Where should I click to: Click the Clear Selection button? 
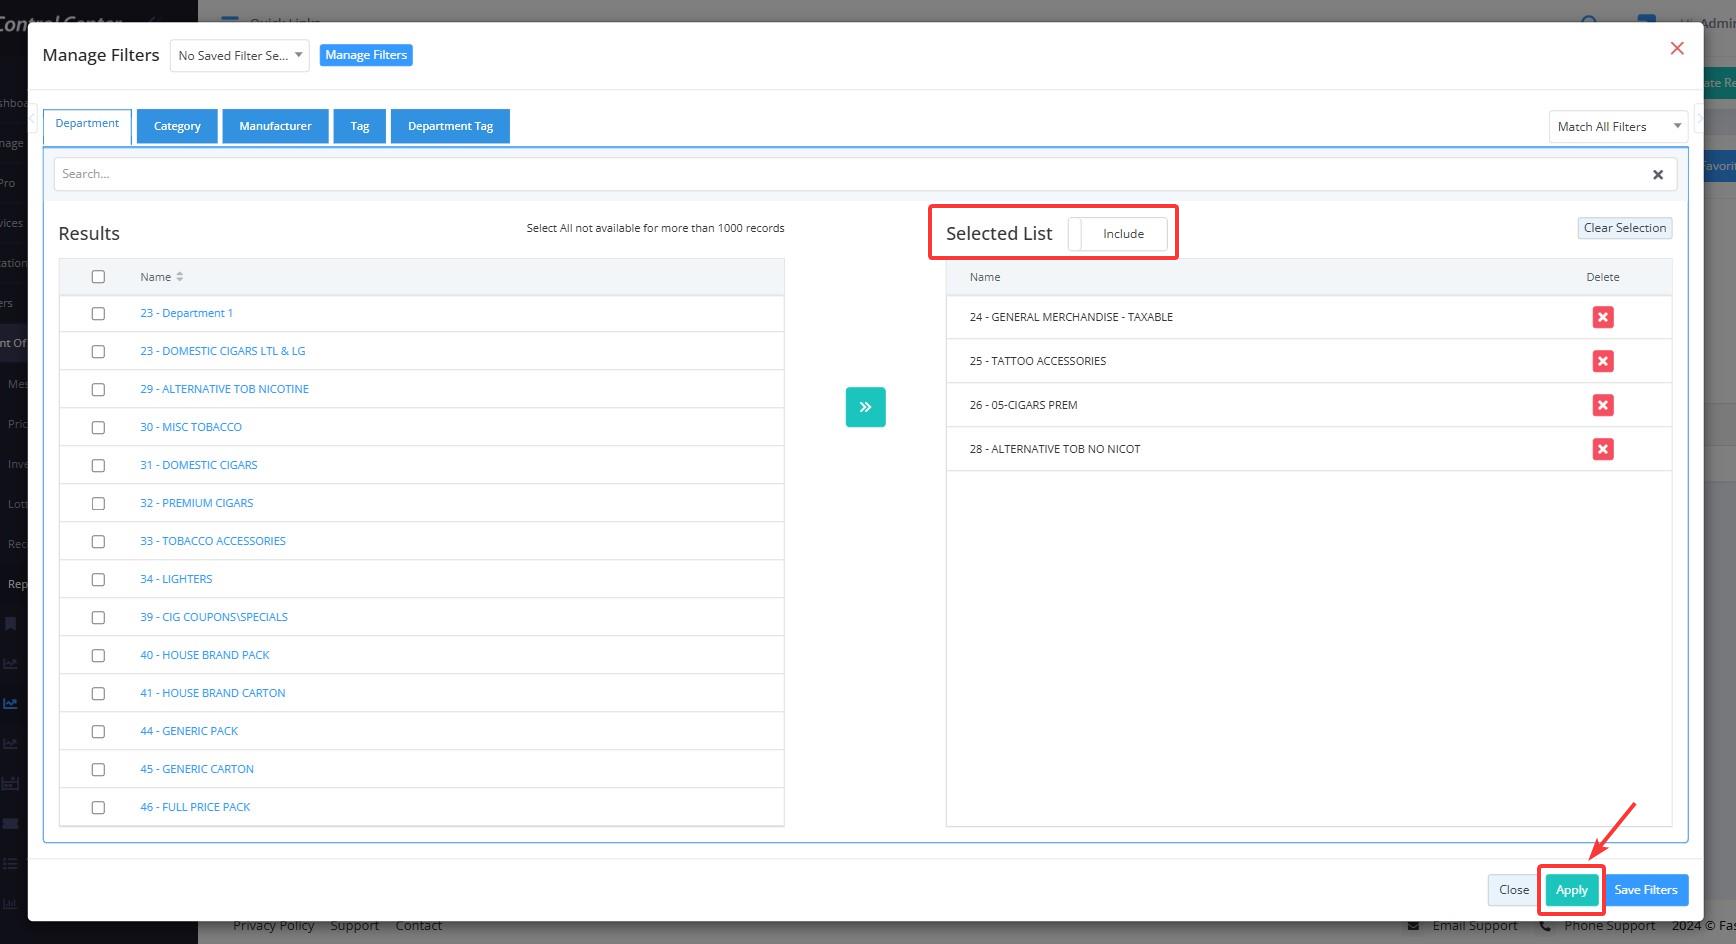[x=1625, y=228]
